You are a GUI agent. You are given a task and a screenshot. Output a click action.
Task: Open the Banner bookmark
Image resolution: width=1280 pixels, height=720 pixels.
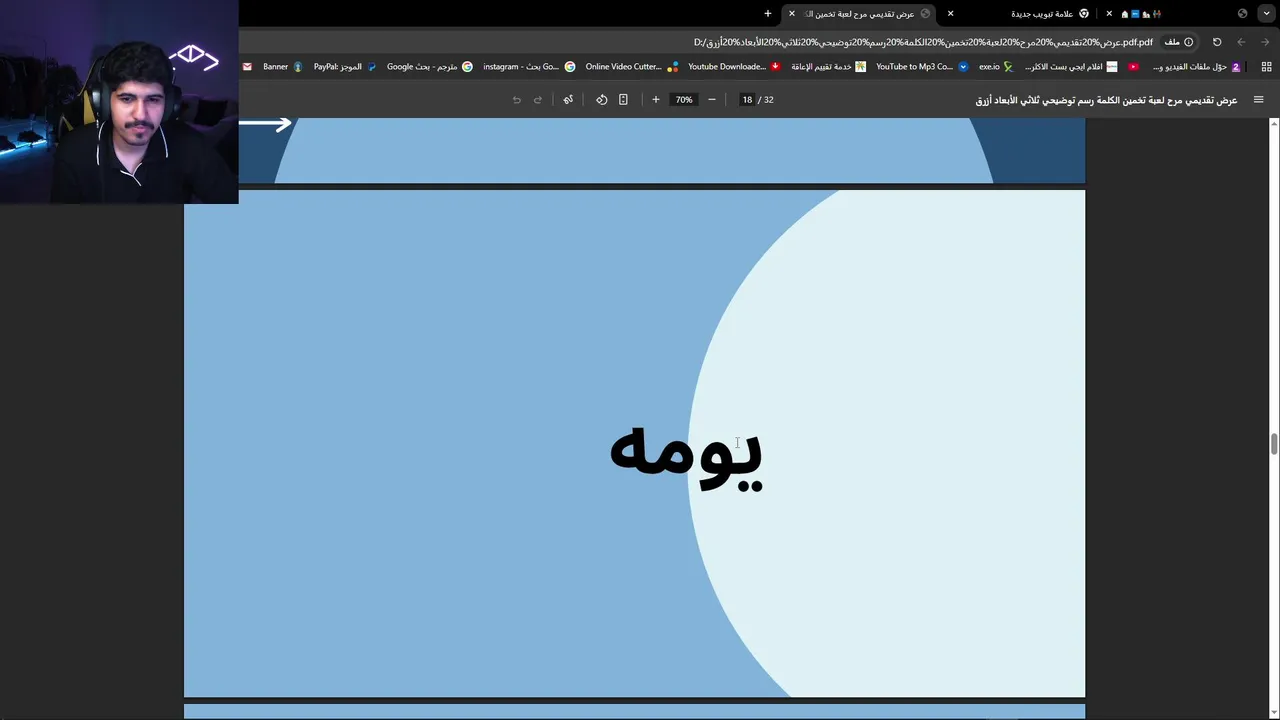pyautogui.click(x=282, y=67)
